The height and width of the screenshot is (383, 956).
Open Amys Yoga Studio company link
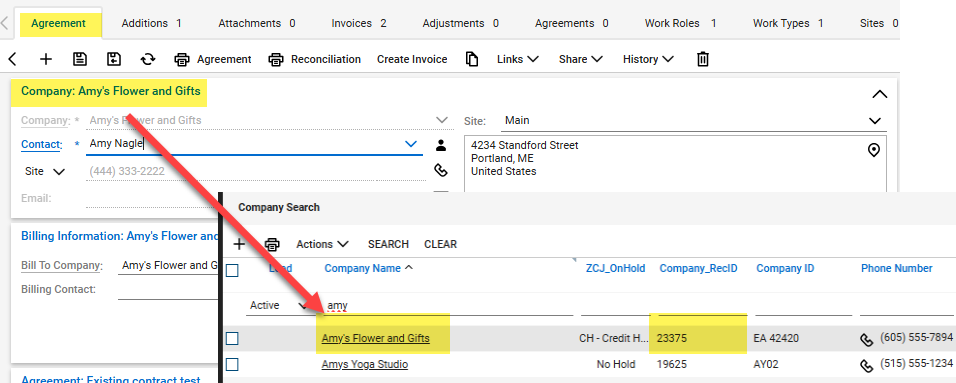pyautogui.click(x=365, y=365)
